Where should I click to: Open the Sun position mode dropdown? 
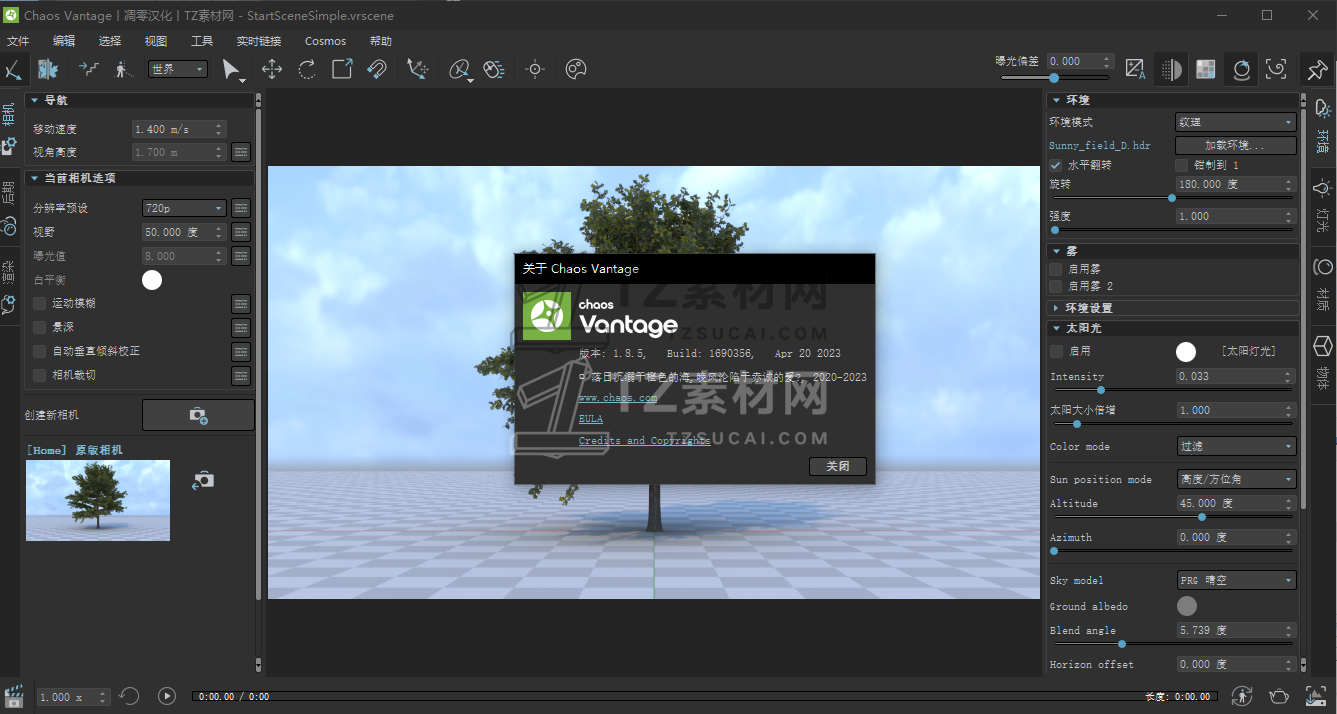pyautogui.click(x=1236, y=479)
